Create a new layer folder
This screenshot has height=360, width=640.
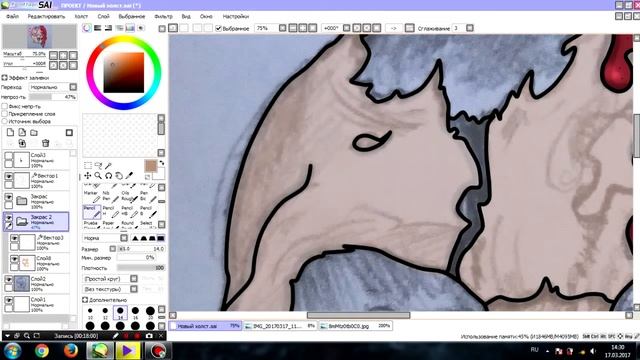click(x=34, y=132)
